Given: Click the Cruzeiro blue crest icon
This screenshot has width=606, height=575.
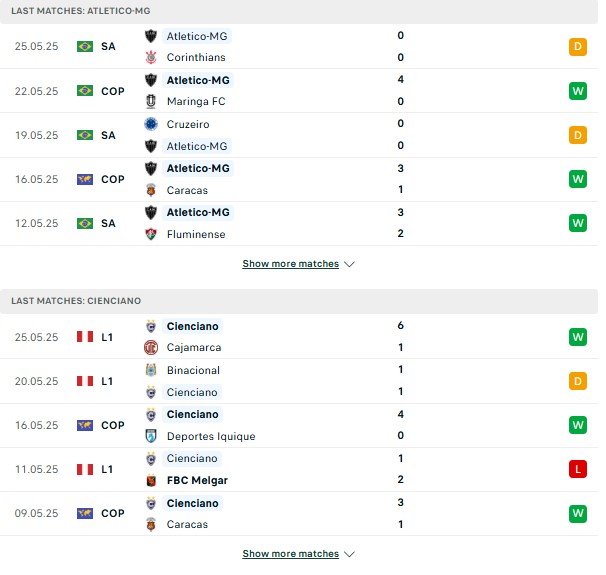Looking at the screenshot, I should (x=151, y=124).
